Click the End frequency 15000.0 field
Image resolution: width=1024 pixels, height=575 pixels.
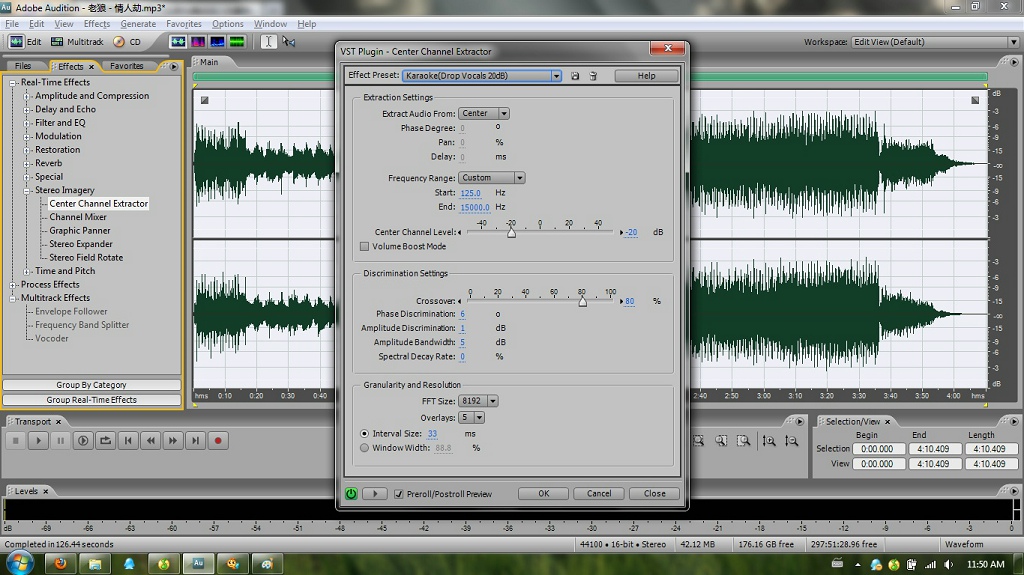[x=475, y=207]
